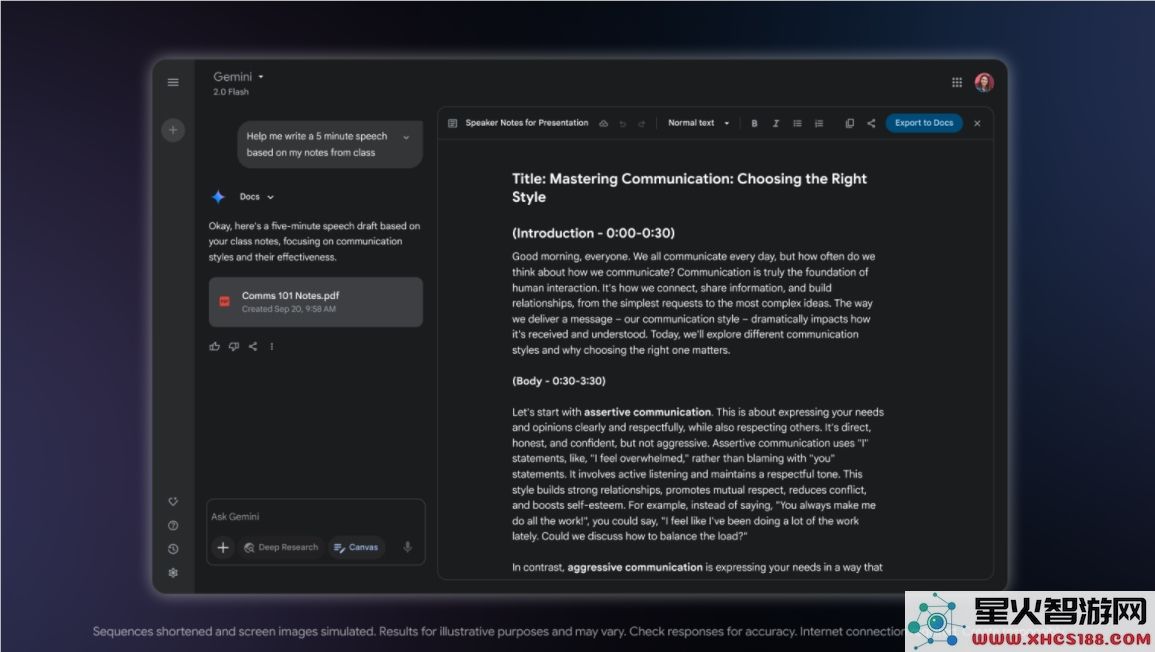Insert a numbered list
The image size is (1155, 652).
click(x=818, y=124)
